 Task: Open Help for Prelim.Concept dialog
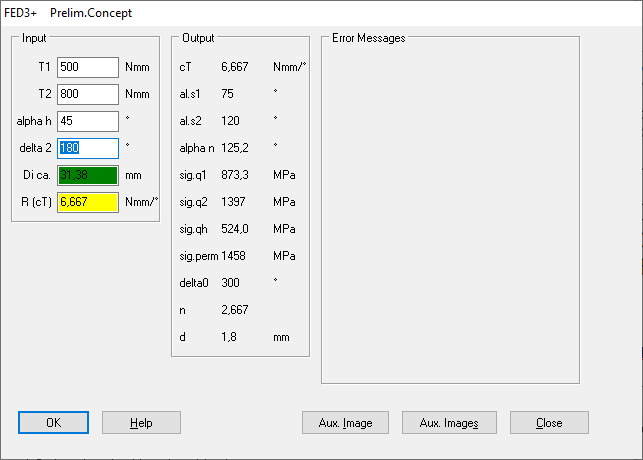141,423
